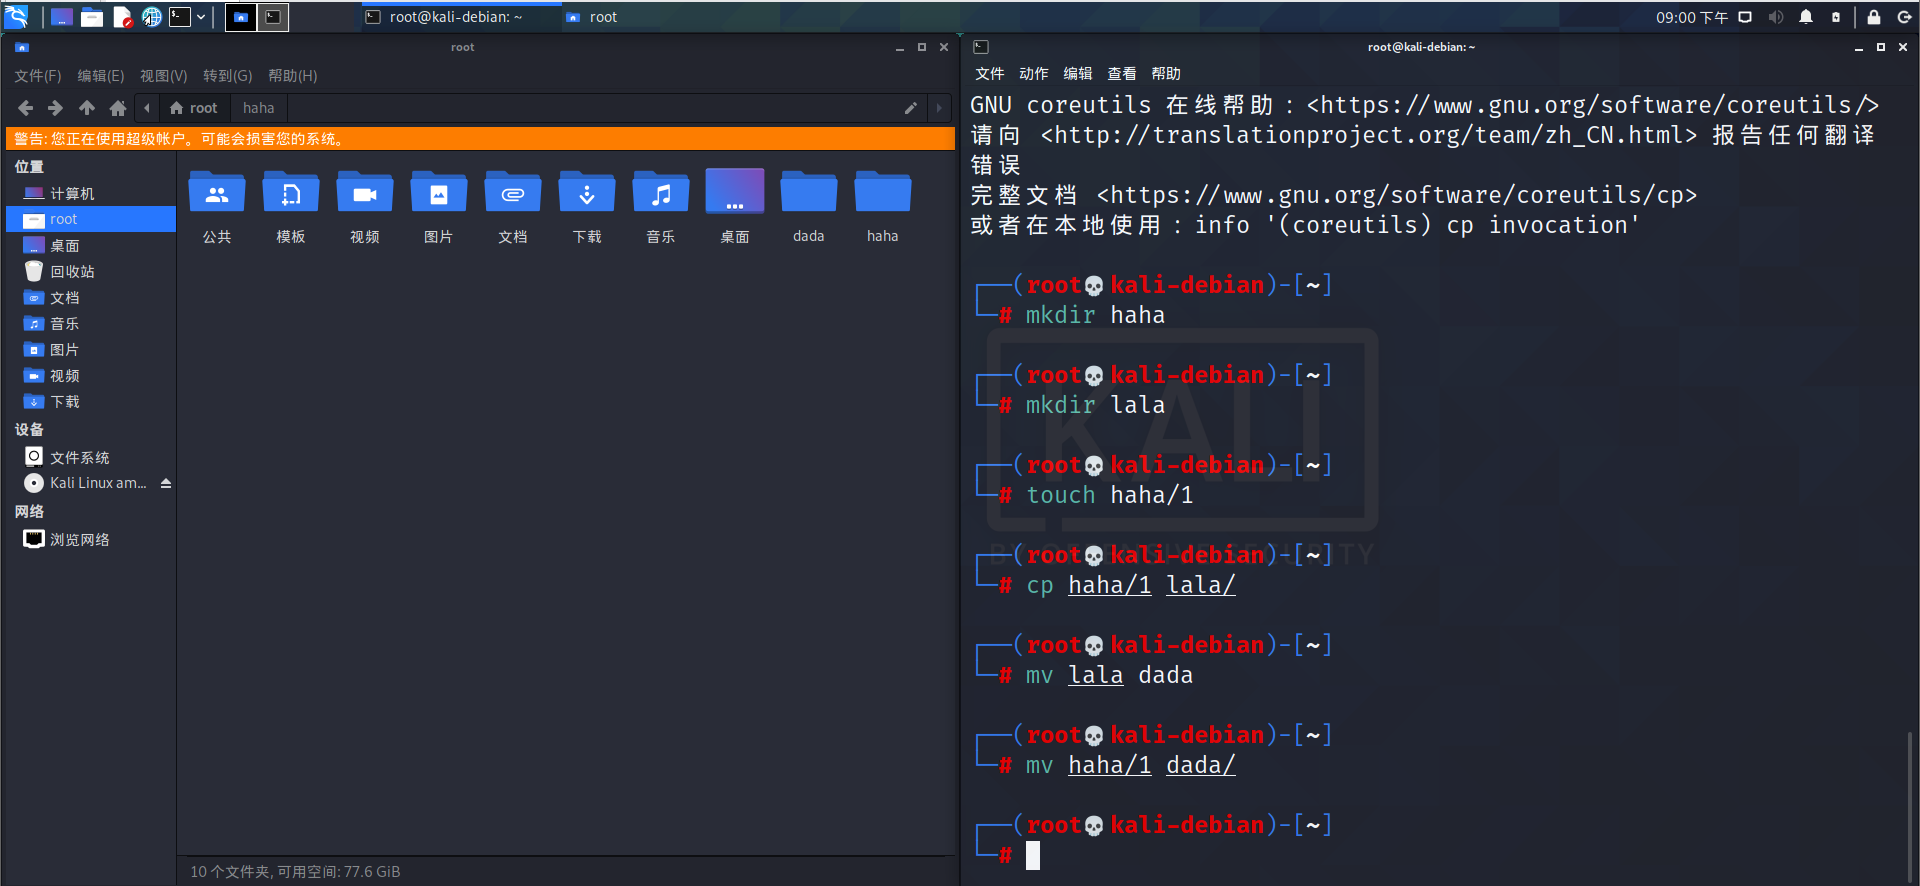The height and width of the screenshot is (886, 1920).
Task: Switch to the second workspace thumbnail
Action: click(273, 17)
